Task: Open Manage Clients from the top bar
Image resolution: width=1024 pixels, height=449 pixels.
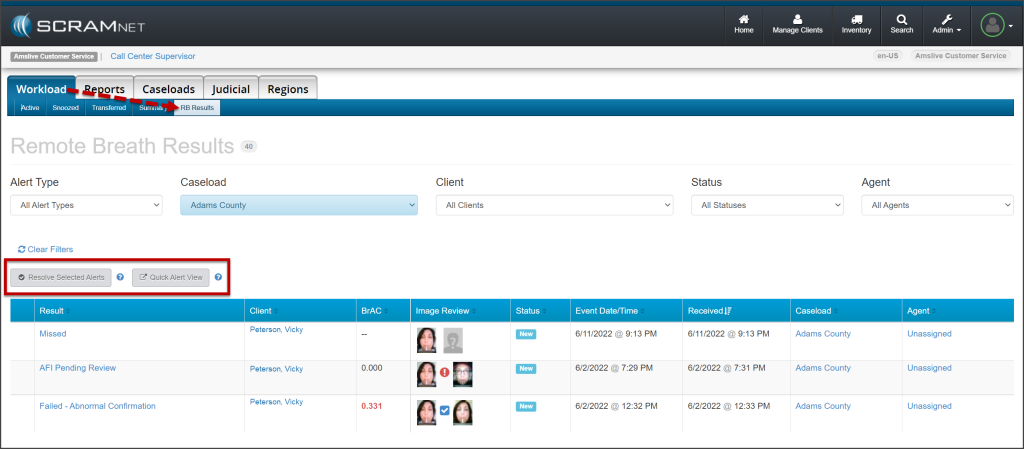Action: click(797, 23)
